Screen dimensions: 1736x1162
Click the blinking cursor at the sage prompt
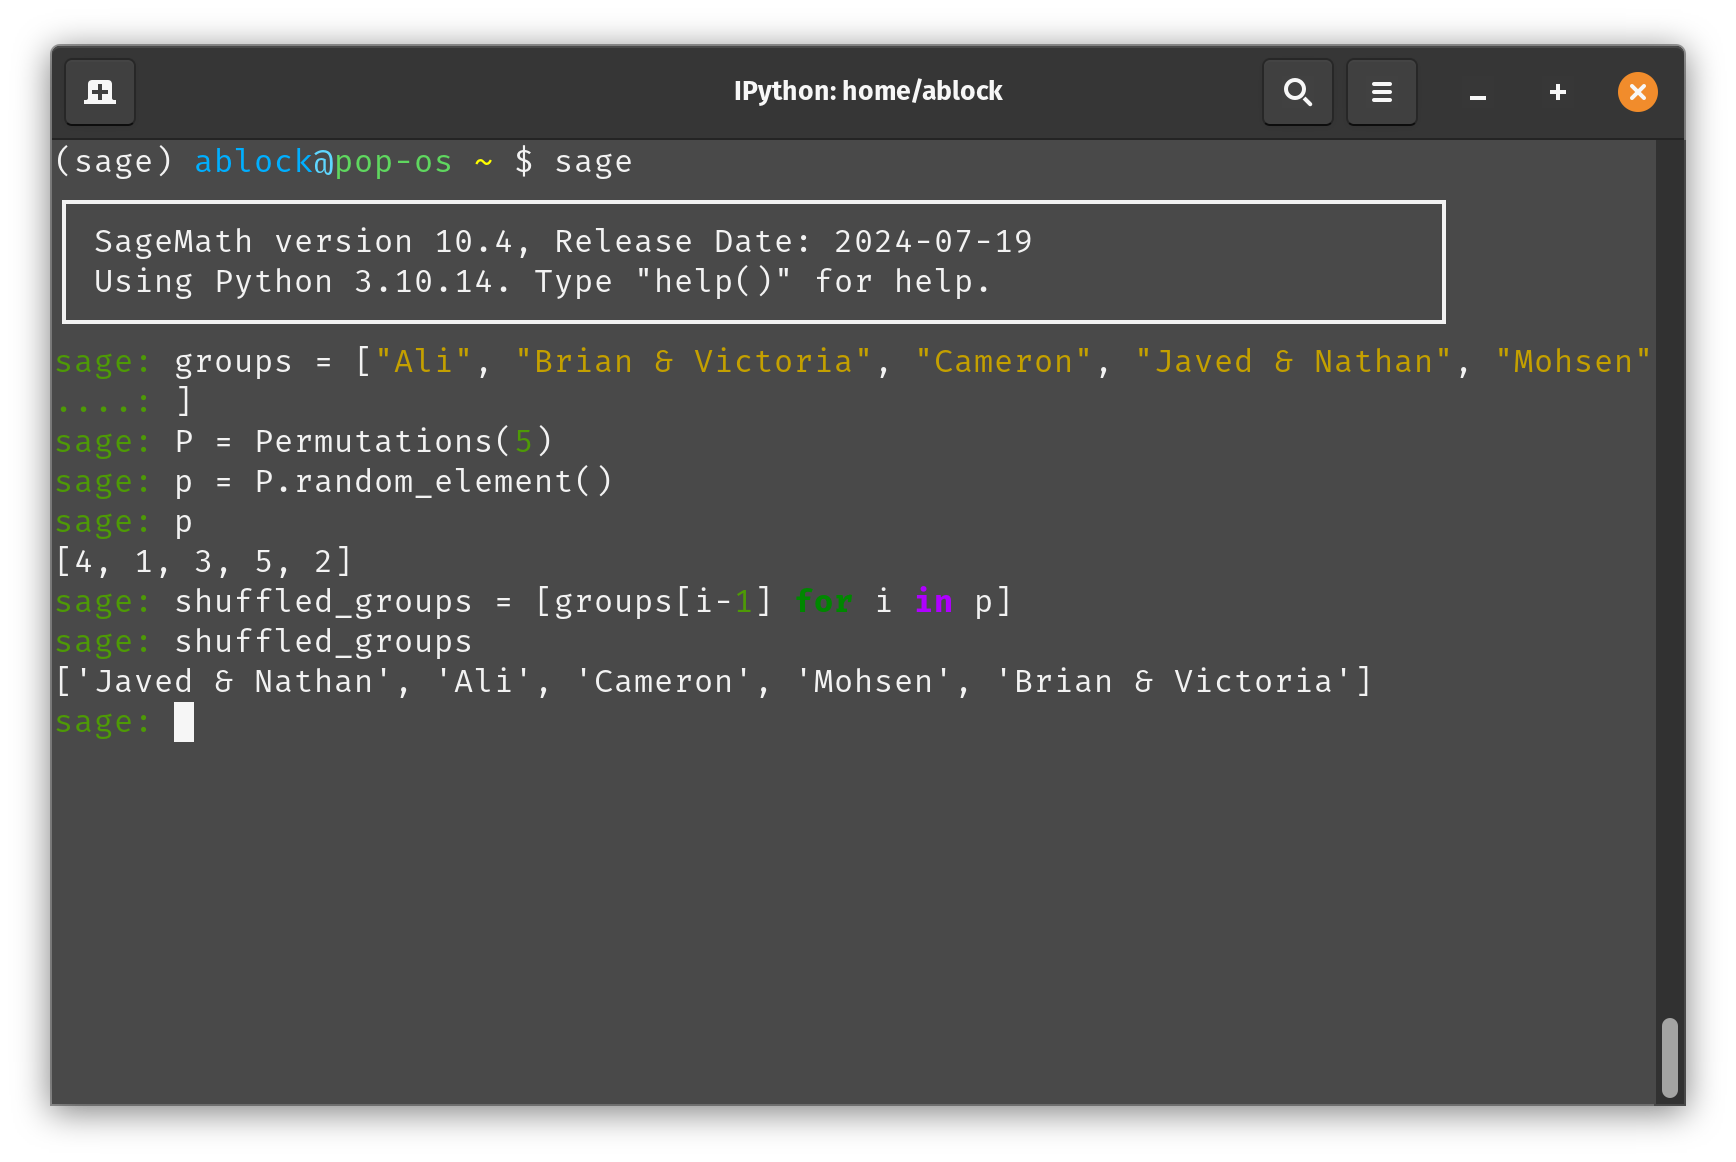point(183,722)
